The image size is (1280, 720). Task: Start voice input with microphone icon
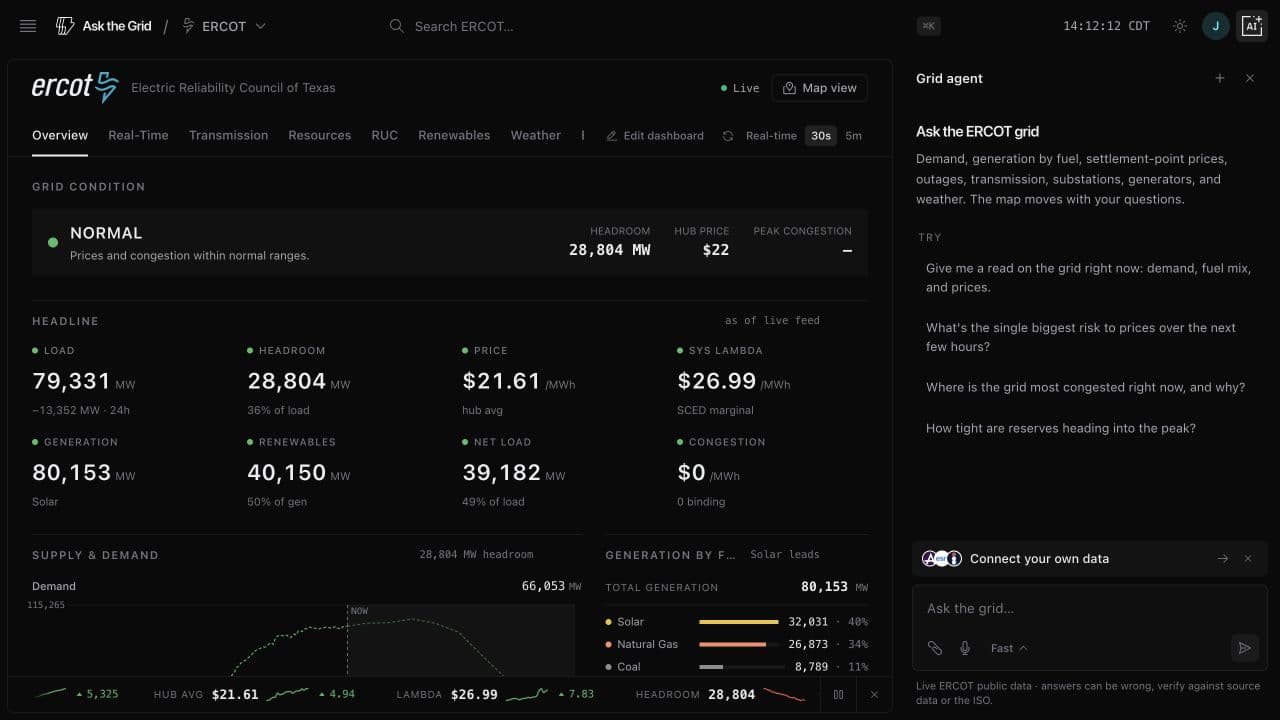click(x=965, y=648)
